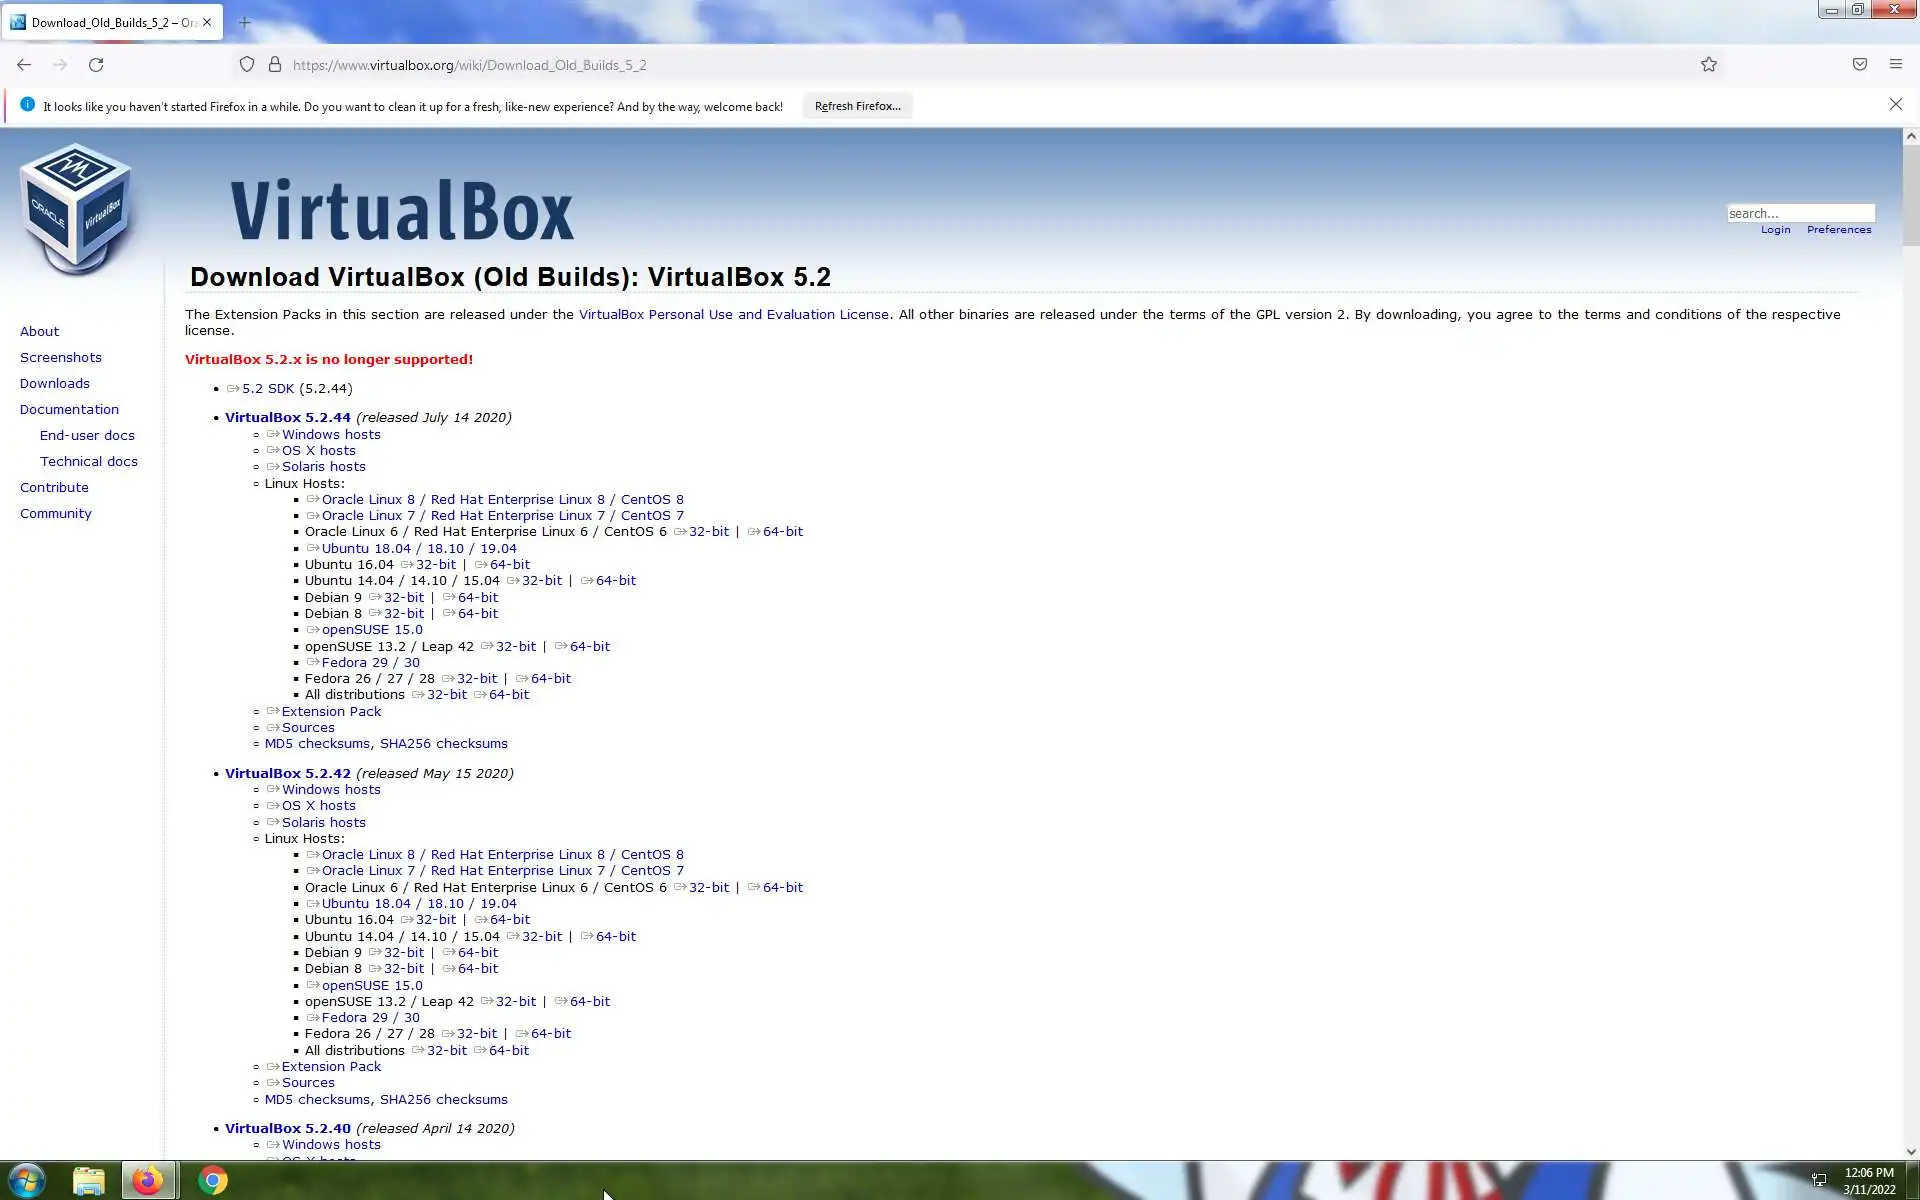The height and width of the screenshot is (1200, 1920).
Task: Open a new browser tab
Action: click(244, 22)
